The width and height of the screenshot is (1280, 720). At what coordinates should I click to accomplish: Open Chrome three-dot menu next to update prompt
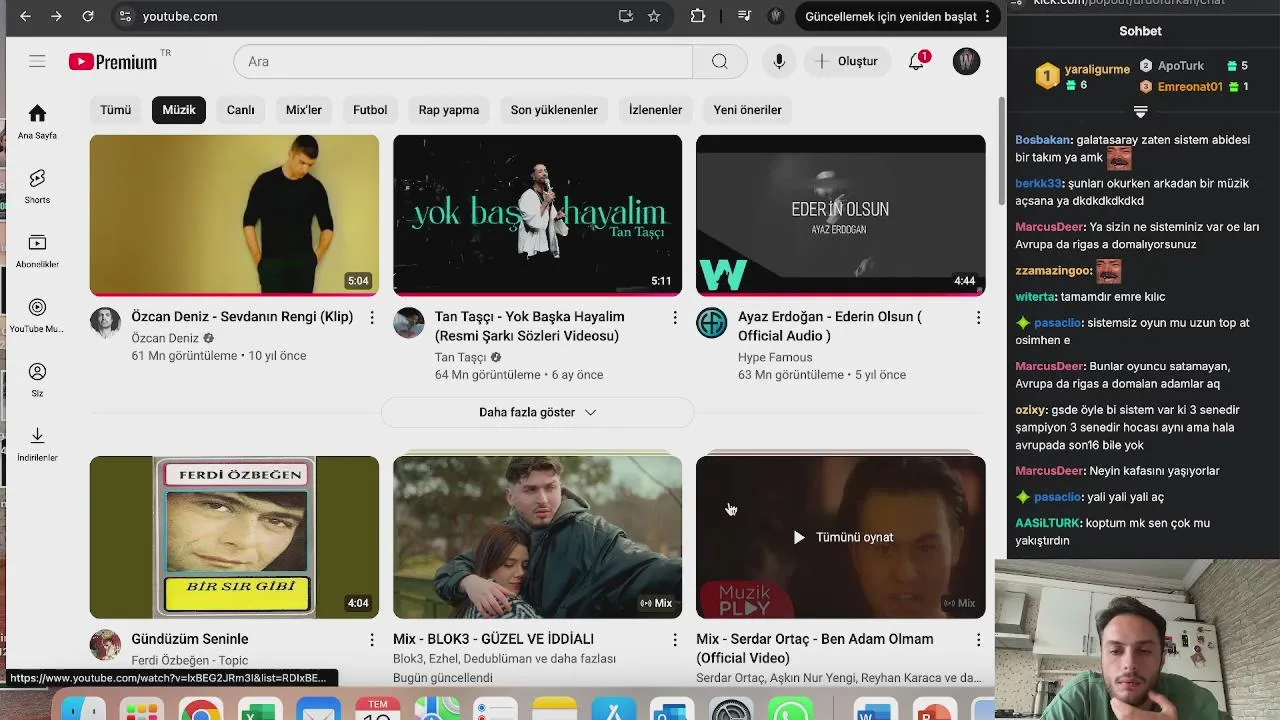pos(987,16)
